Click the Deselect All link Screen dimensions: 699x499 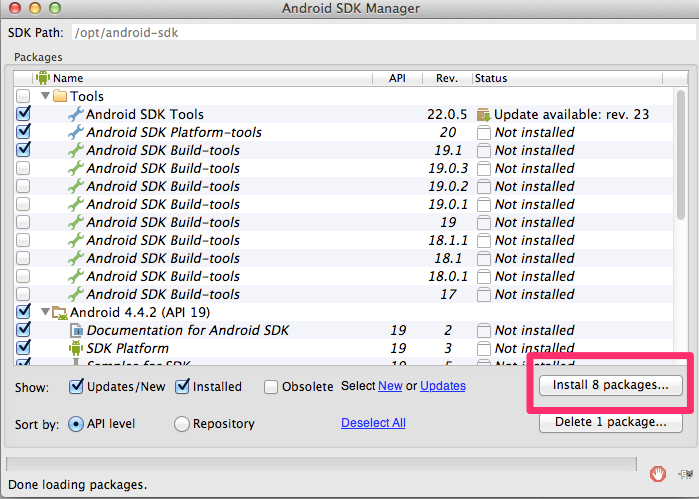(373, 423)
